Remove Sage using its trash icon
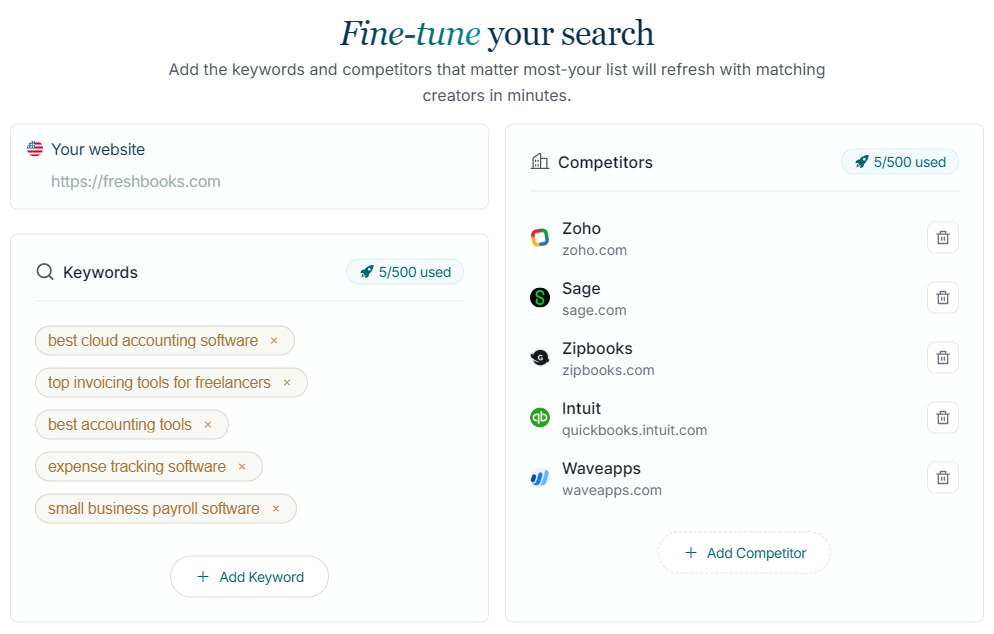 coord(942,298)
